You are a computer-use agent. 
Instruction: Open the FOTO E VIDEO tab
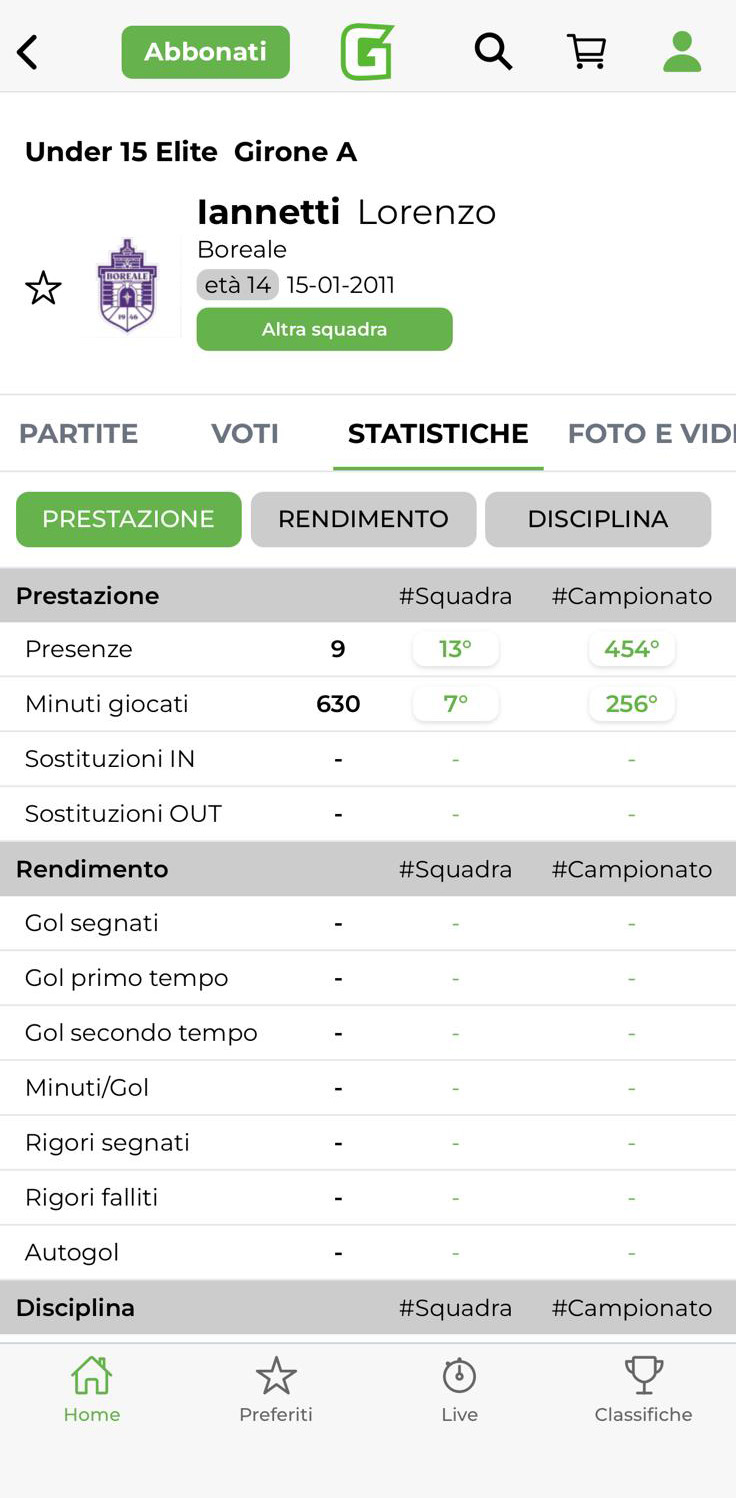pyautogui.click(x=650, y=433)
